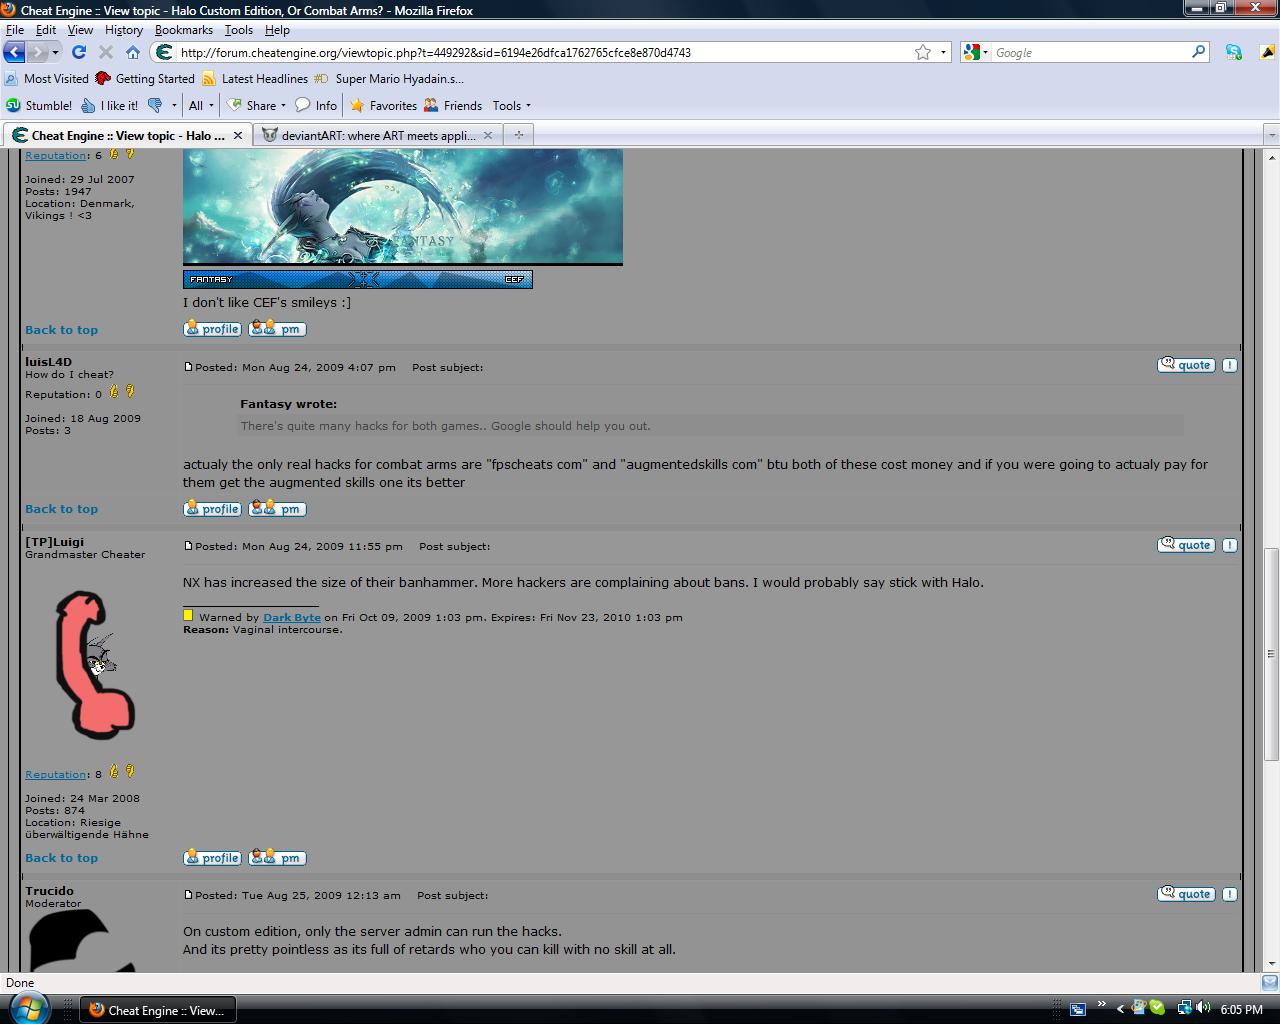This screenshot has height=1024, width=1280.
Task: Open the Latest Headlines feed bookmark
Action: coord(255,79)
